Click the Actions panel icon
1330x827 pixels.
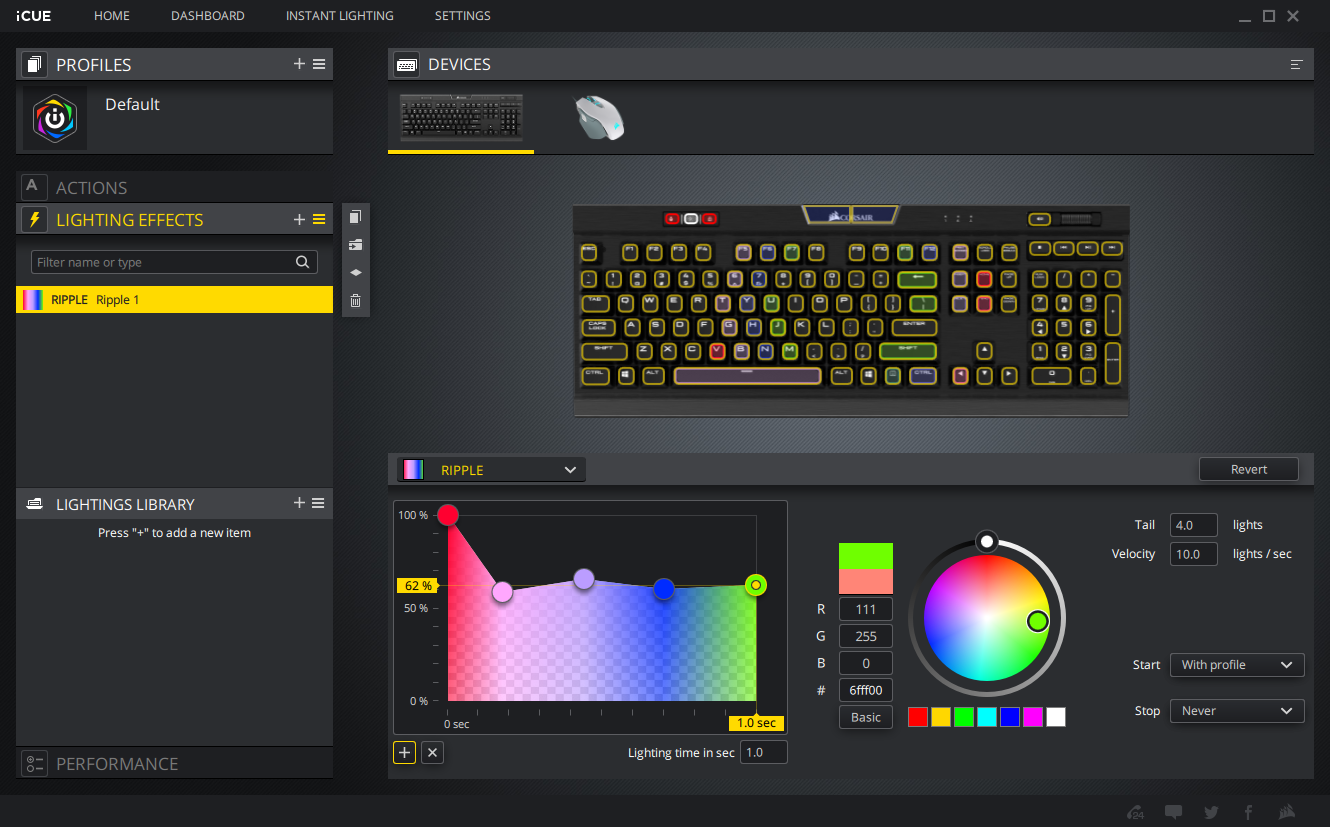[34, 187]
